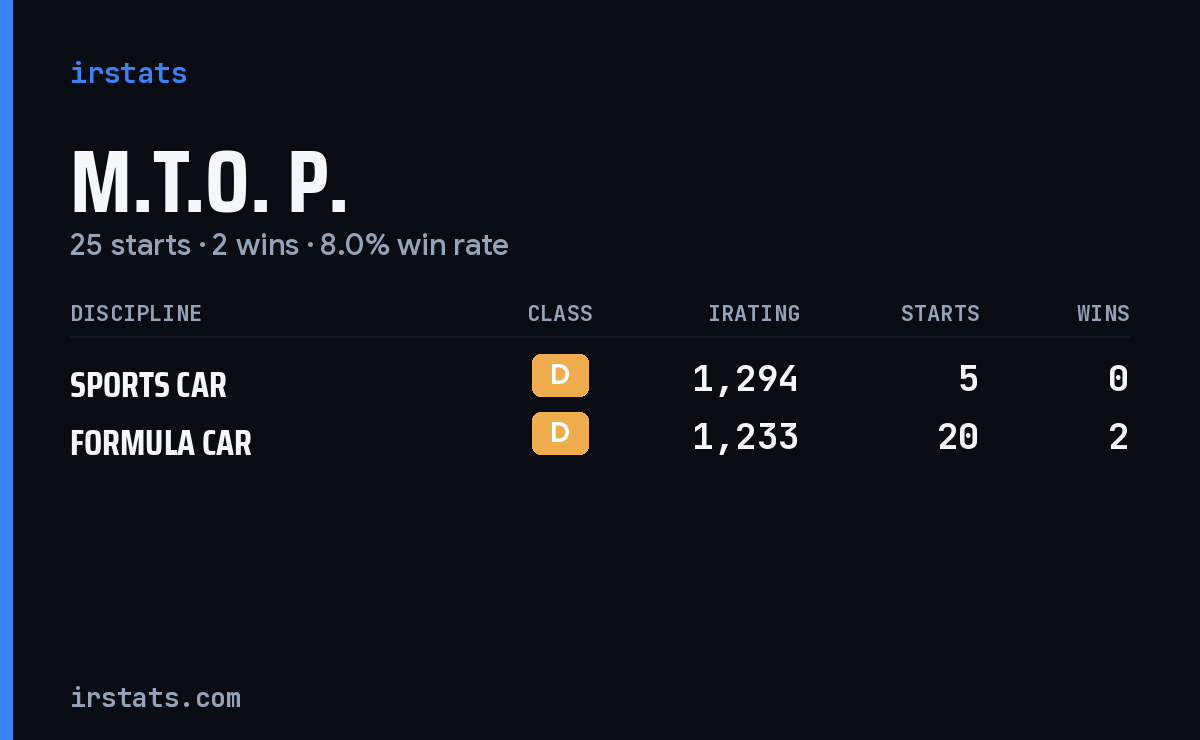The height and width of the screenshot is (740, 1200).
Task: Click the blue accent bar on left edge
Action: 6,370
